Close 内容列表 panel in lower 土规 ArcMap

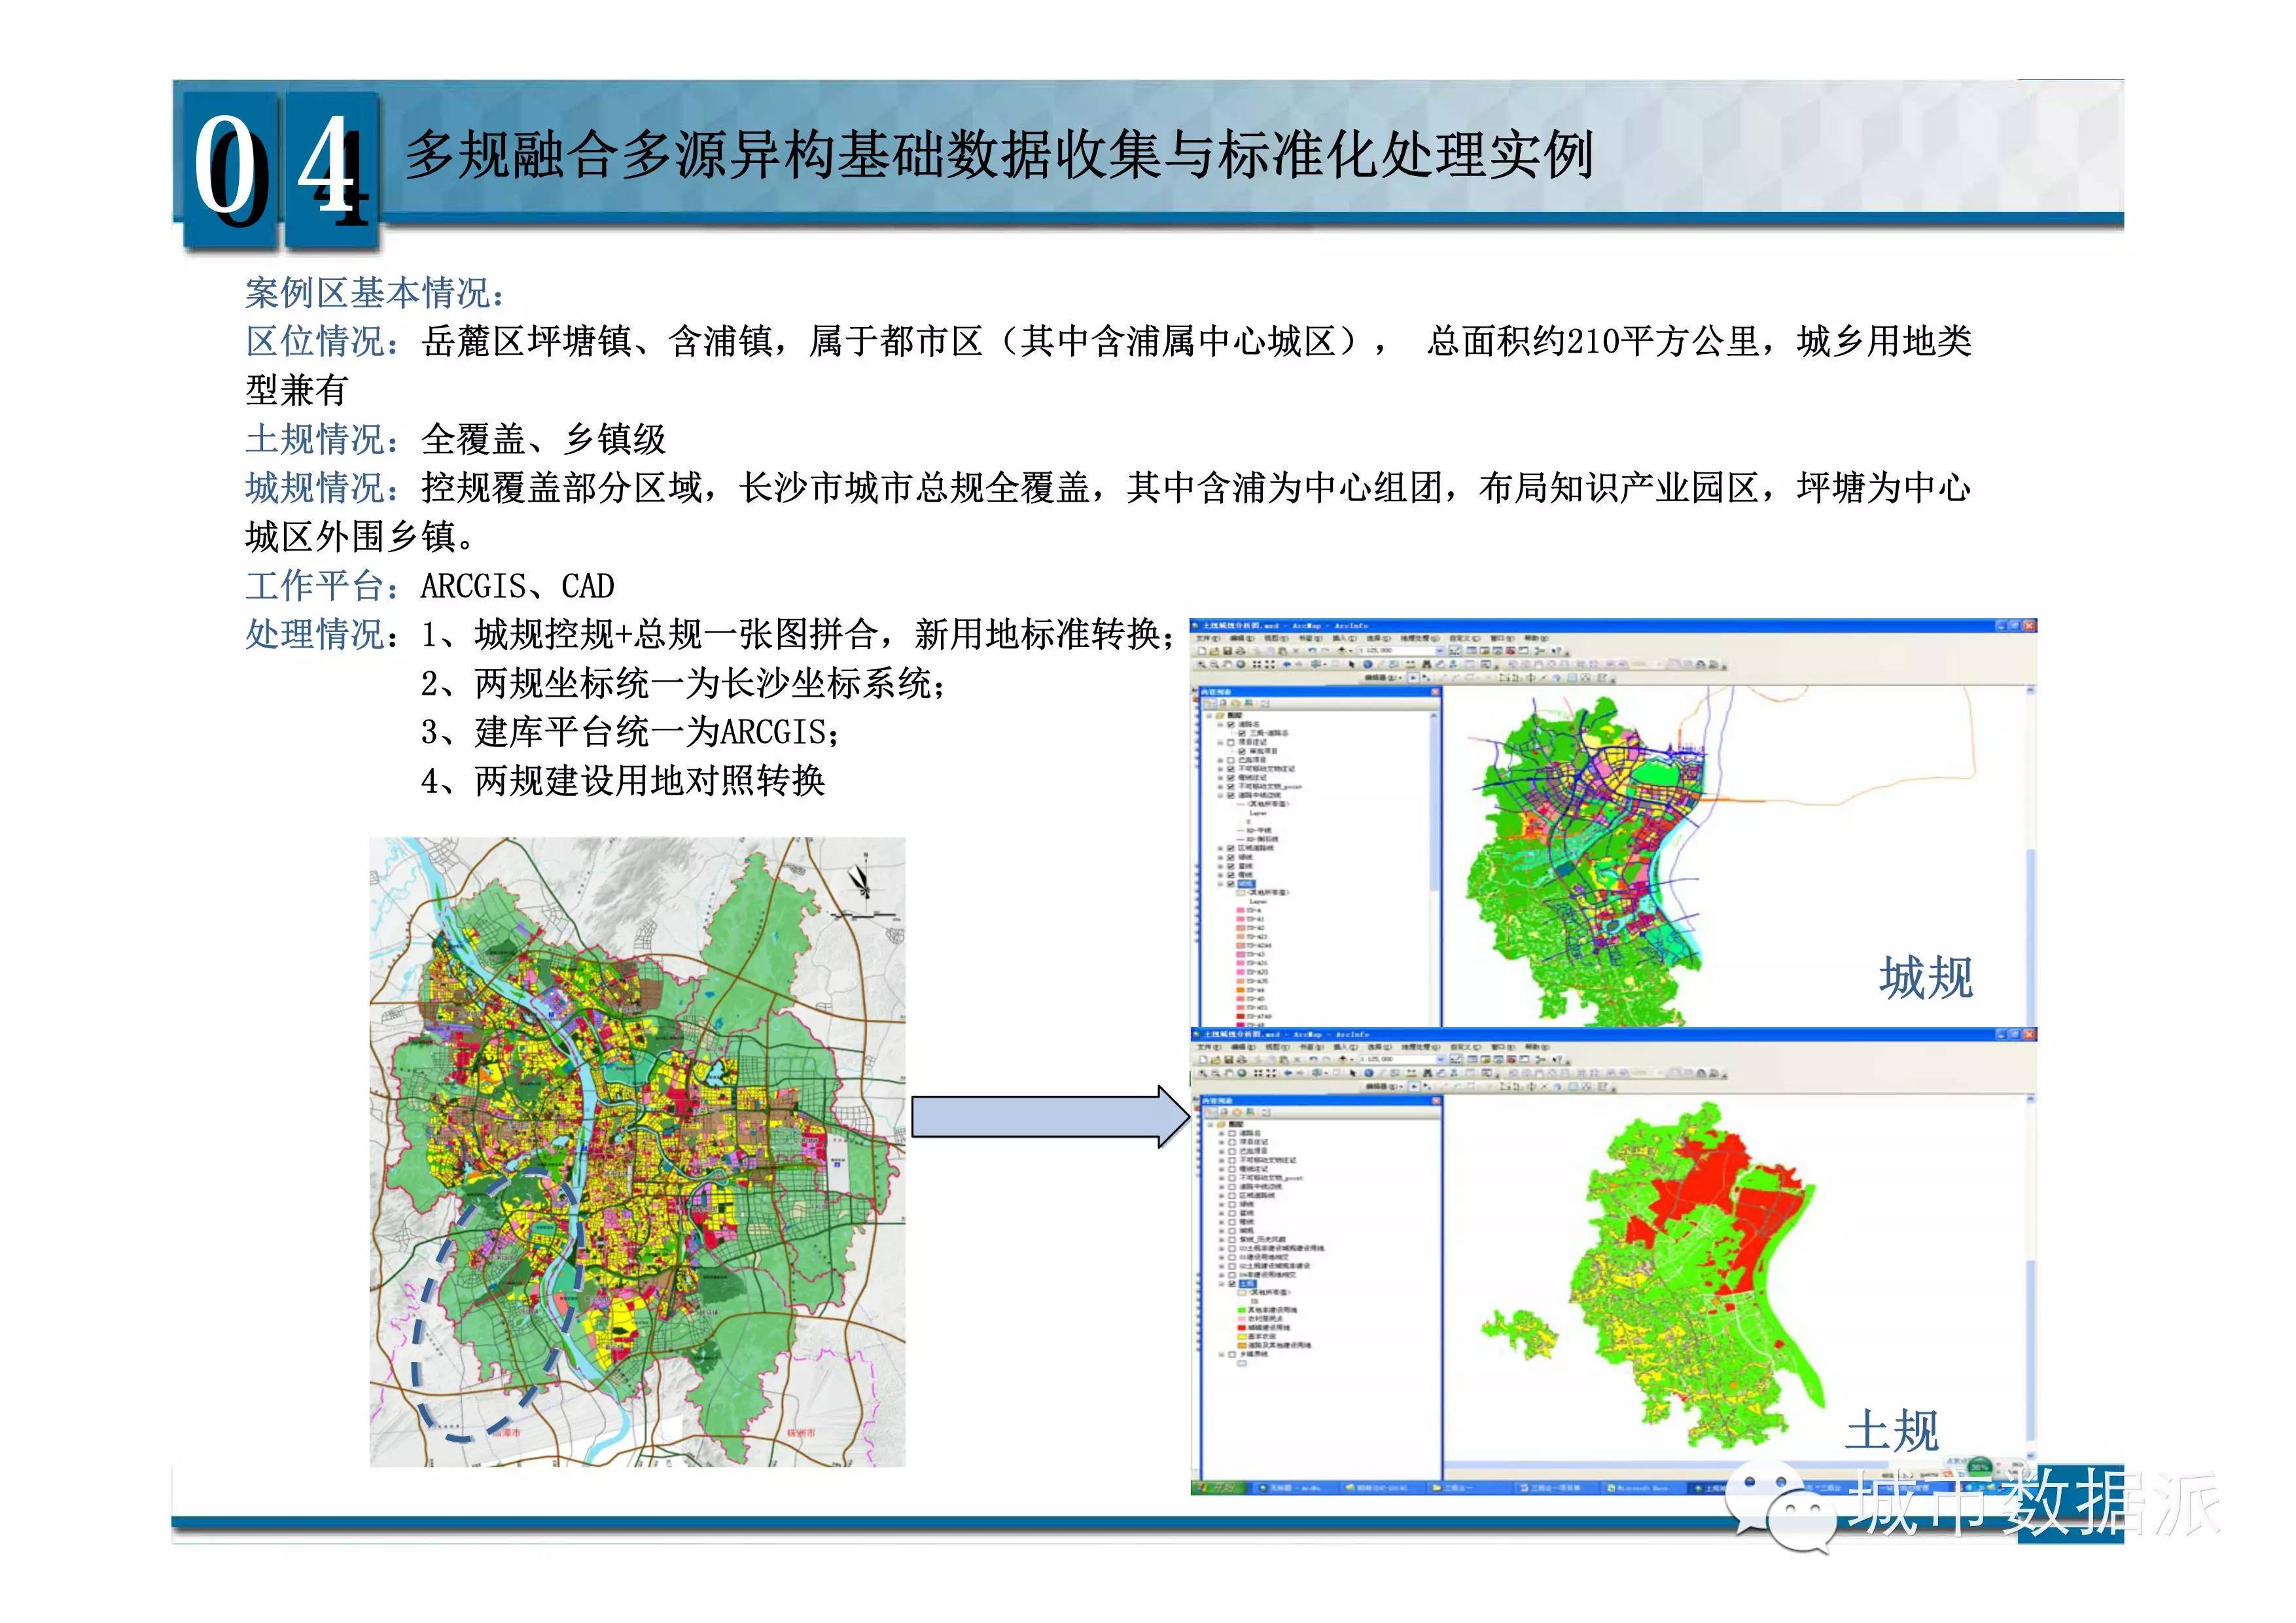point(1437,1101)
